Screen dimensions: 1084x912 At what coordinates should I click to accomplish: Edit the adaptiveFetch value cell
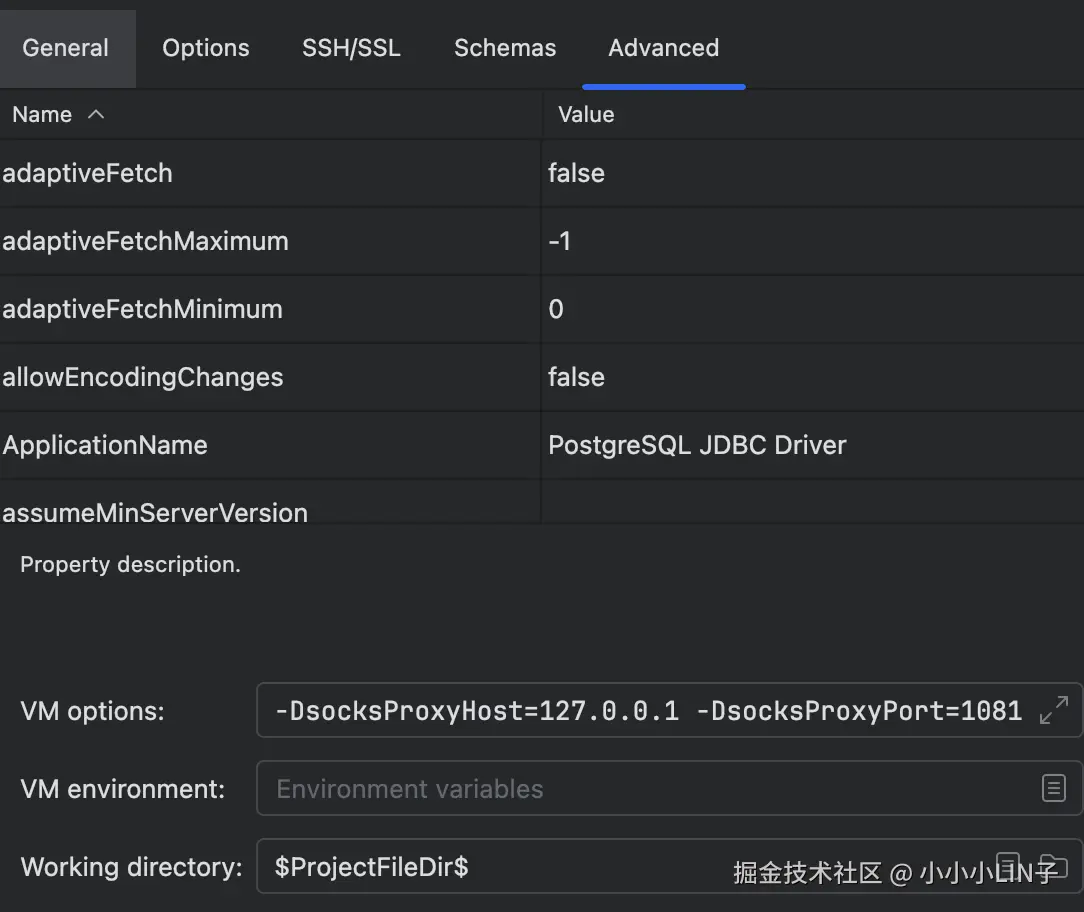(576, 174)
